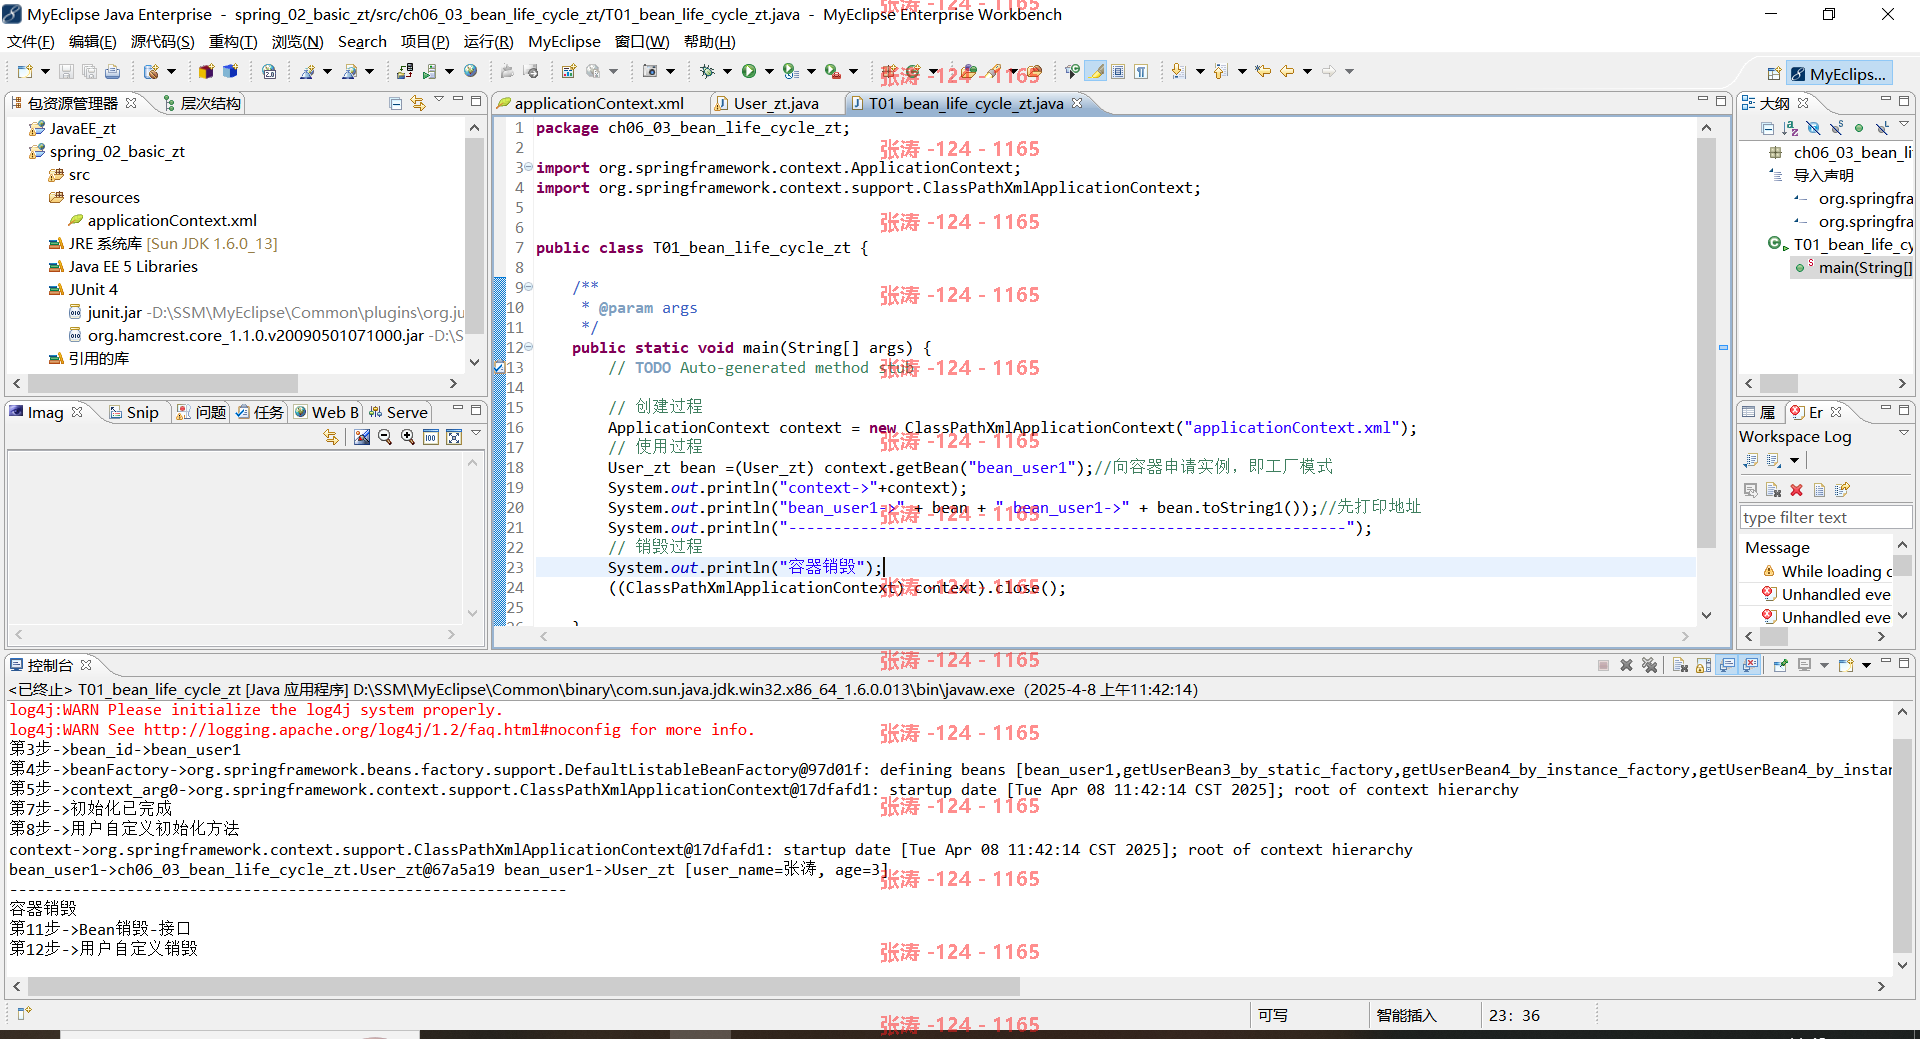Open Display Selected Console dropdown
The height and width of the screenshot is (1039, 1920).
click(1824, 665)
